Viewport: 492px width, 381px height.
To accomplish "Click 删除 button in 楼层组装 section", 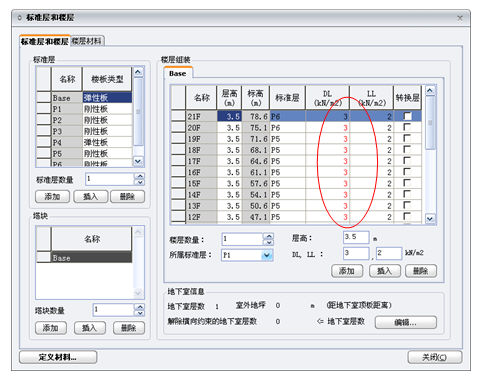I will [x=421, y=271].
